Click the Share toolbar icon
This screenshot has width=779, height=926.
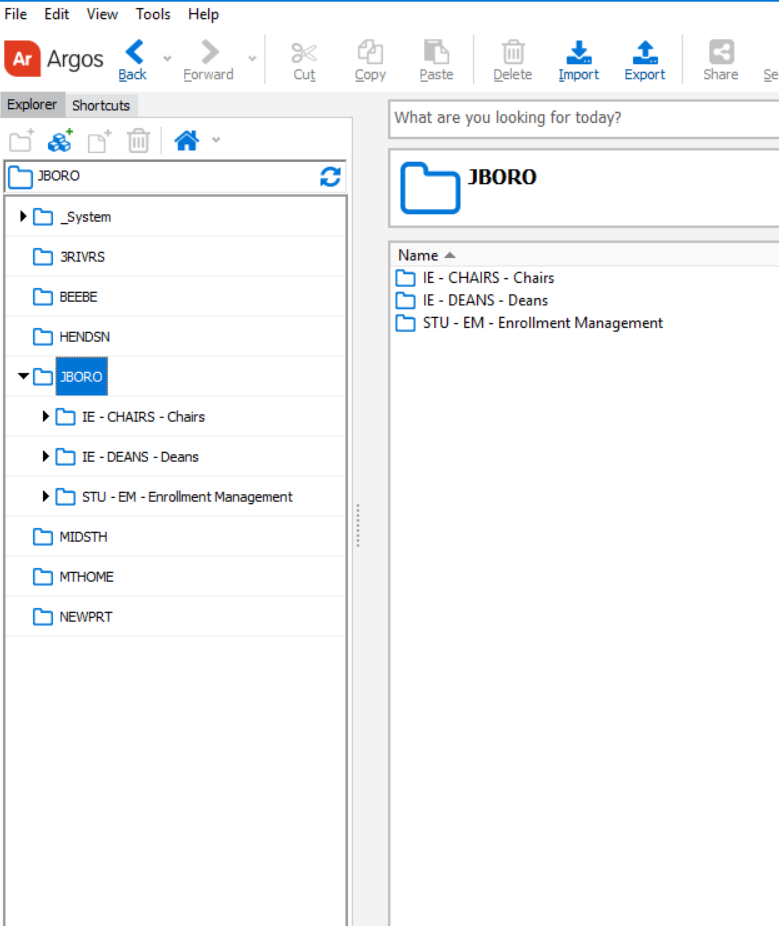[x=721, y=53]
